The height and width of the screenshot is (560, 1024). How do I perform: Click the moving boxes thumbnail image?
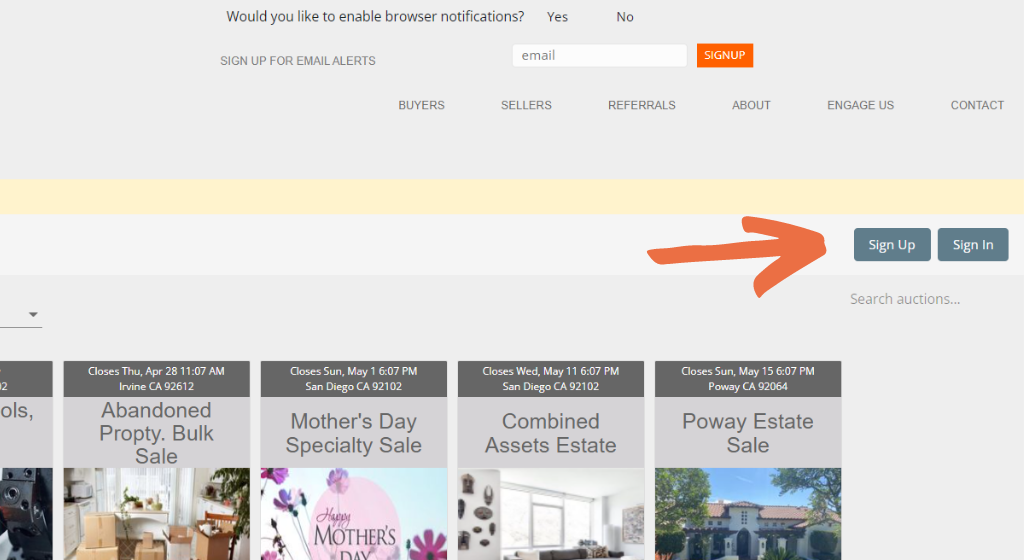[x=157, y=514]
